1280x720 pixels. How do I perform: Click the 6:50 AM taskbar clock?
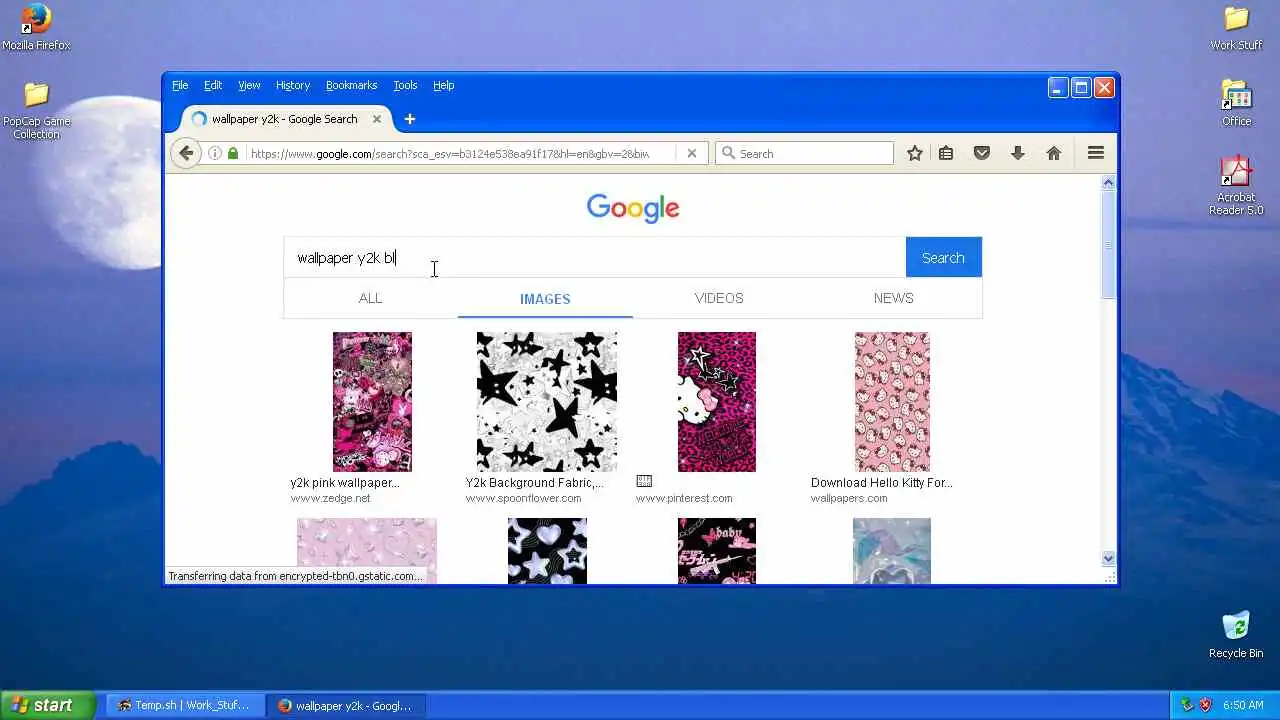coord(1244,705)
